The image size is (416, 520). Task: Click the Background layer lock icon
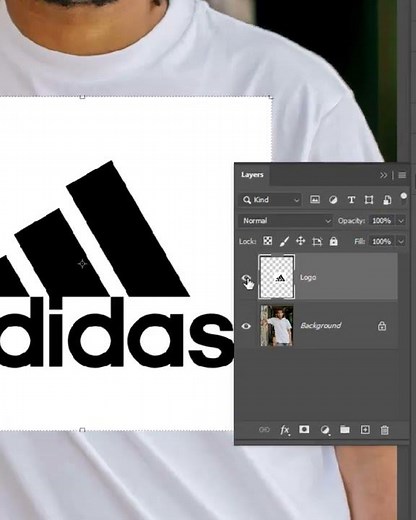click(382, 326)
